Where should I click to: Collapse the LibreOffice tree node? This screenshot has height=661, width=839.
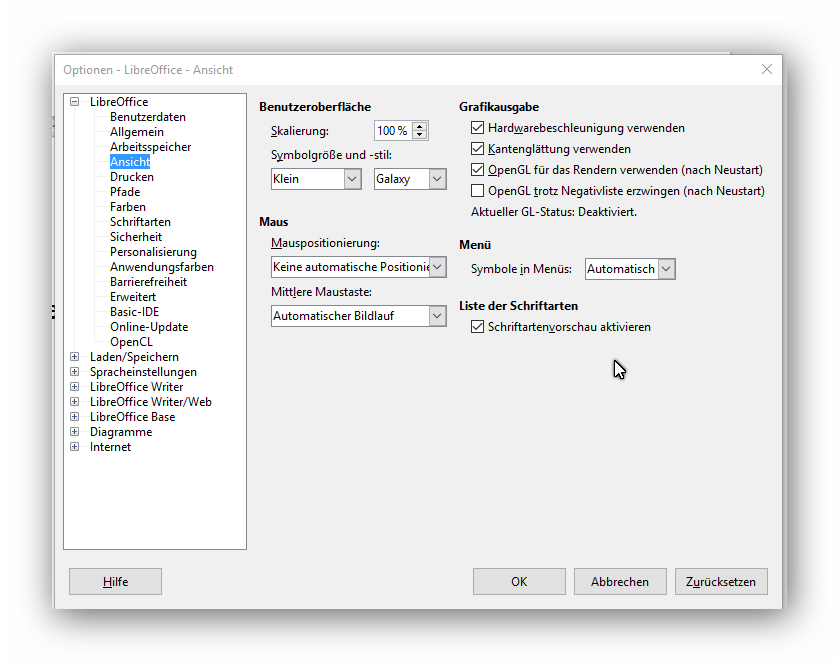(75, 102)
